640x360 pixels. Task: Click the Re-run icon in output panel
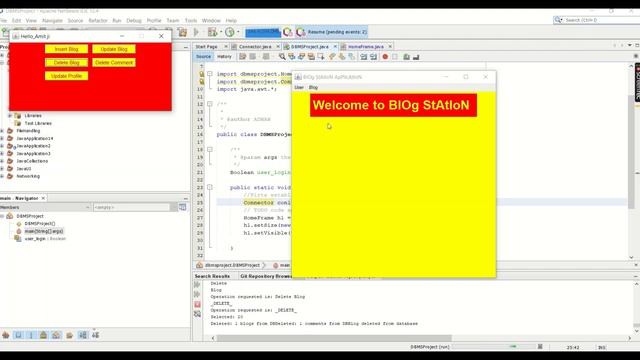pos(198,284)
